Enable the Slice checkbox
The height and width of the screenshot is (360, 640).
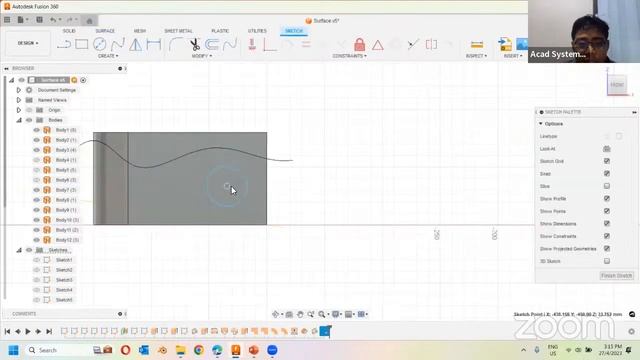[607, 186]
